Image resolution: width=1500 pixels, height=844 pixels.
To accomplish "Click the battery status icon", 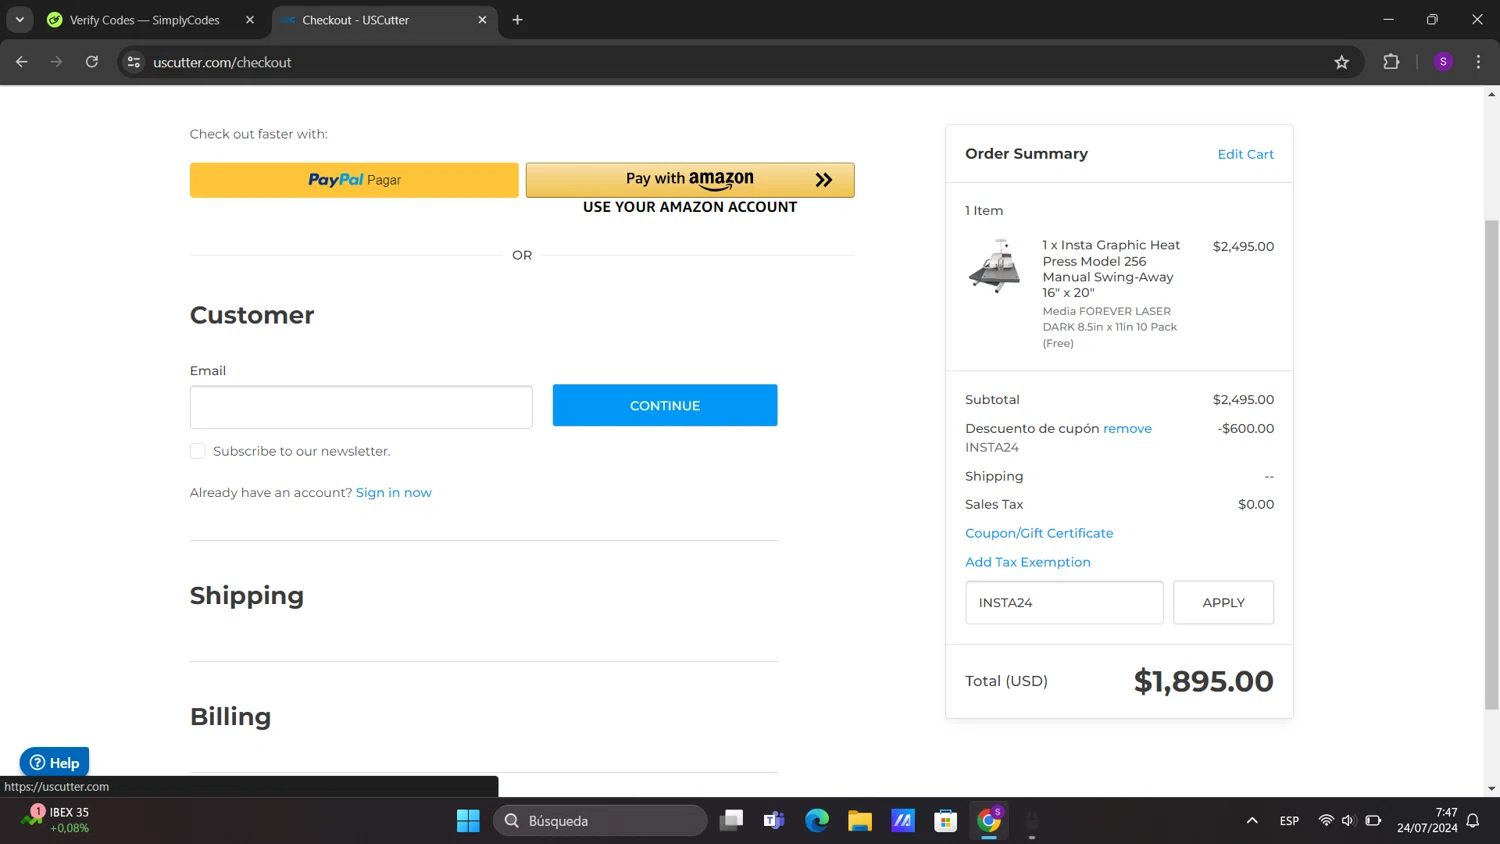I will (1373, 821).
